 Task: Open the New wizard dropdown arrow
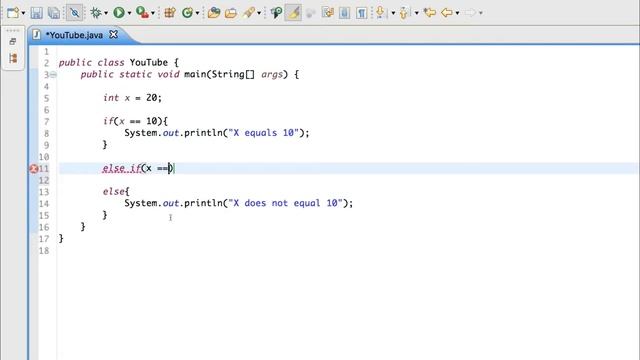tap(23, 13)
